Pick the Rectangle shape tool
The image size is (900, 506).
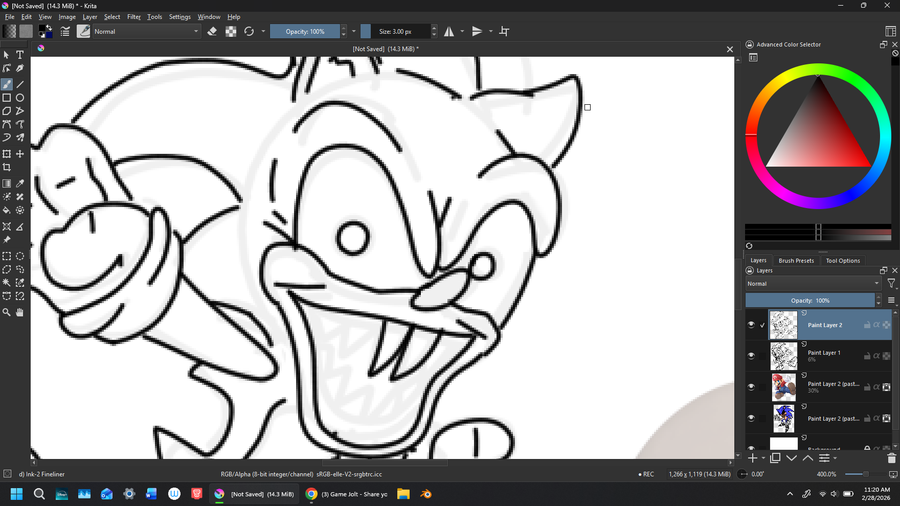pos(6,98)
